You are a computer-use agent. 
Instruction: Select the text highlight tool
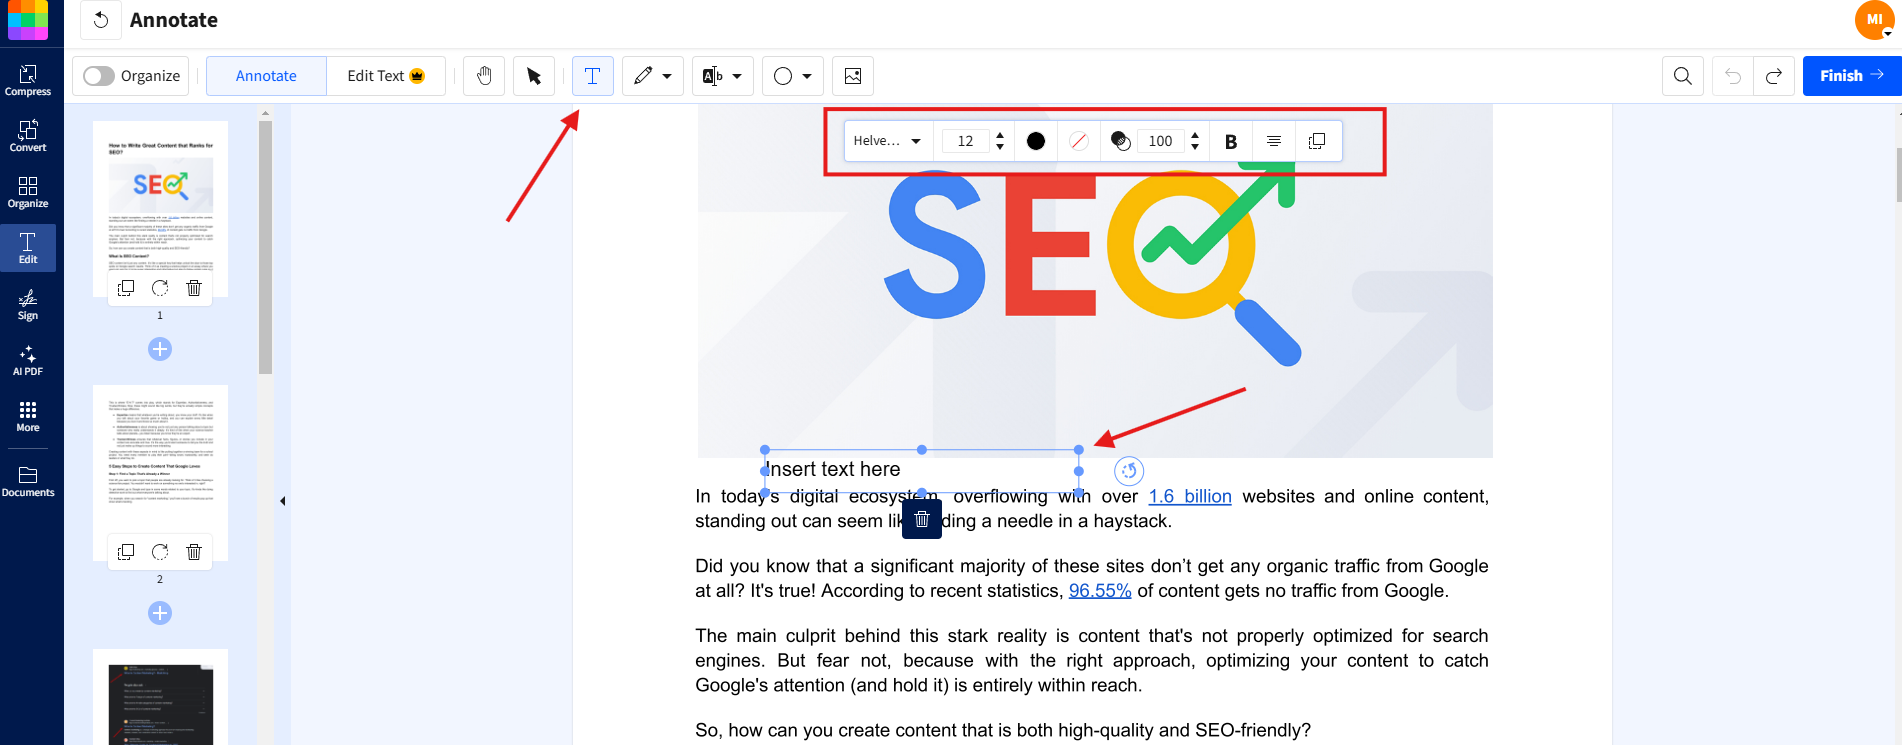click(x=712, y=76)
